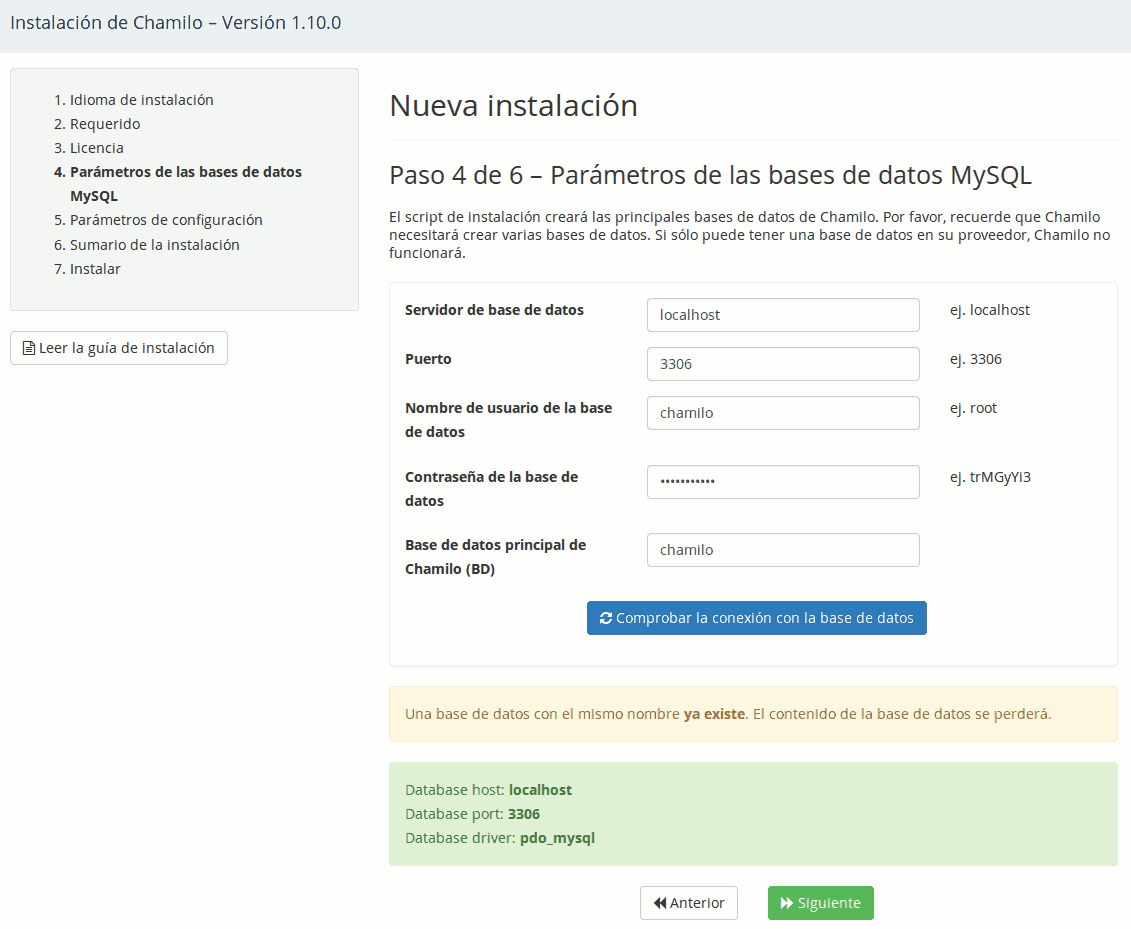
Task: Click the Contraseña de la base de datos field
Action: (783, 482)
